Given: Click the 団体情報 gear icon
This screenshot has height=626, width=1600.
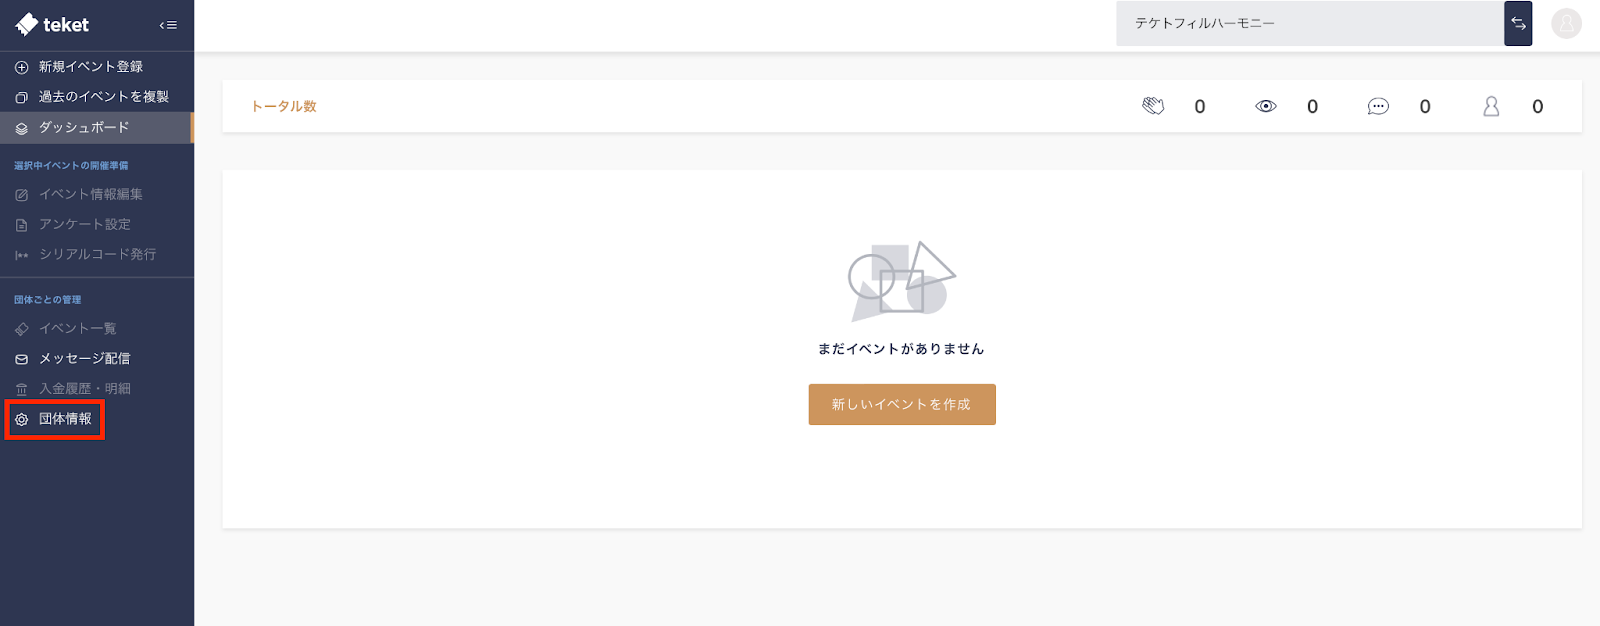Looking at the screenshot, I should (22, 420).
